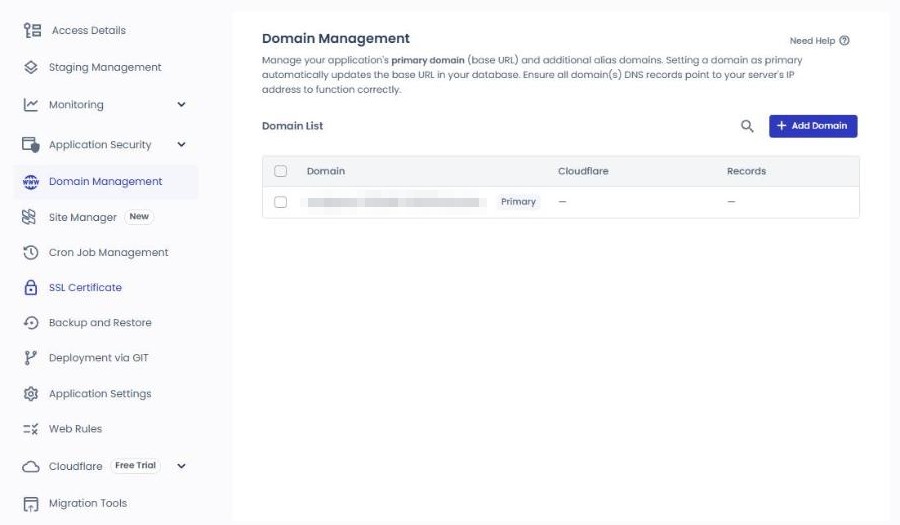The width and height of the screenshot is (900, 525).
Task: Click the Backup and Restore icon
Action: click(x=31, y=322)
